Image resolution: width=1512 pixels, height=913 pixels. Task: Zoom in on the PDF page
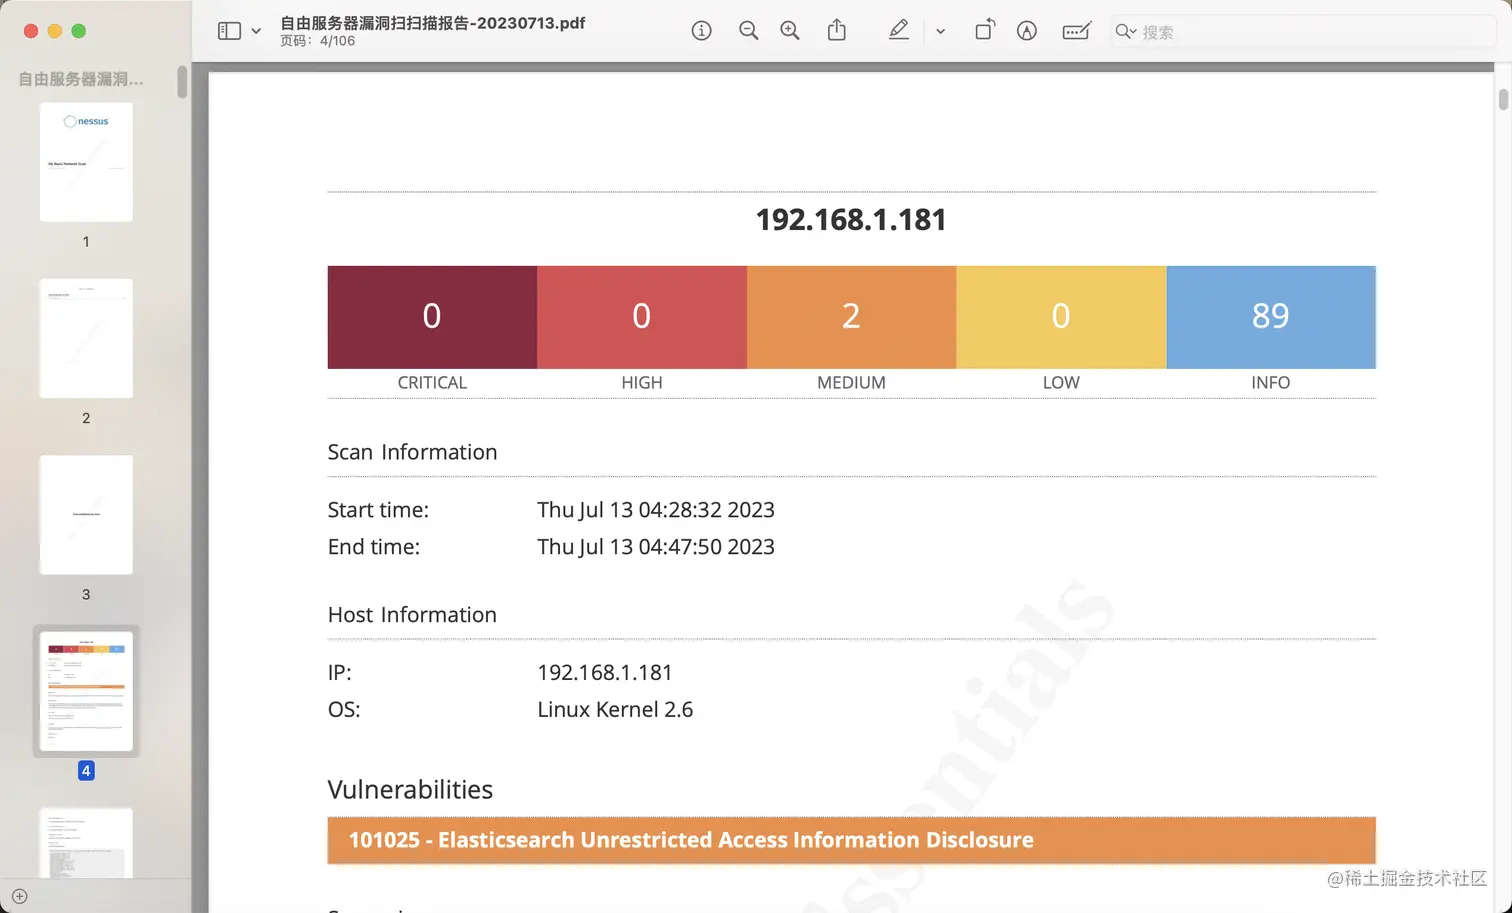pyautogui.click(x=790, y=31)
